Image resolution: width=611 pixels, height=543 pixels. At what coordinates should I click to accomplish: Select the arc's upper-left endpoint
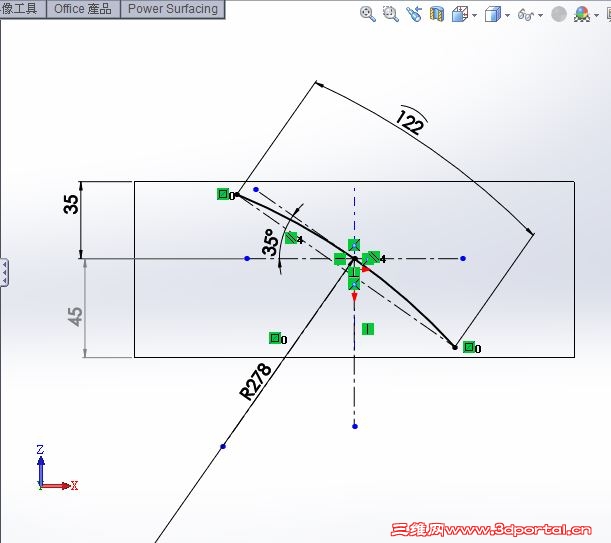click(x=237, y=194)
